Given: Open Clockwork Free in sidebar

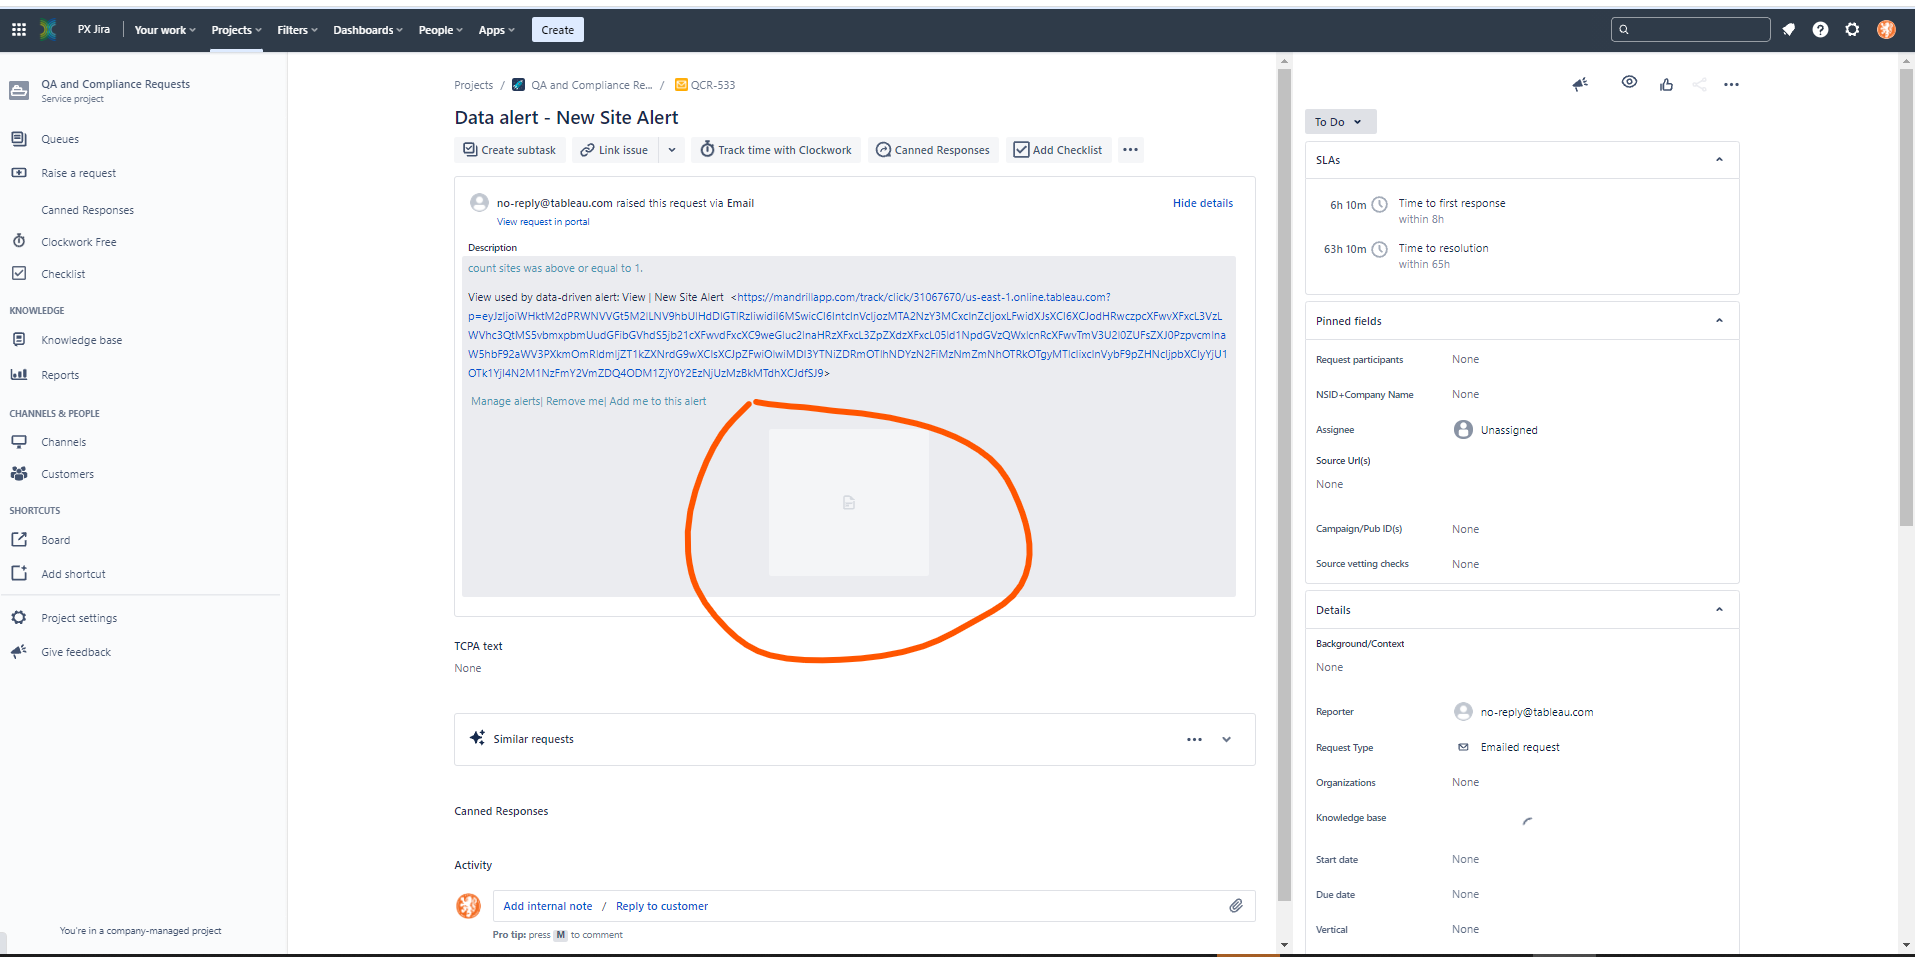Looking at the screenshot, I should [78, 242].
